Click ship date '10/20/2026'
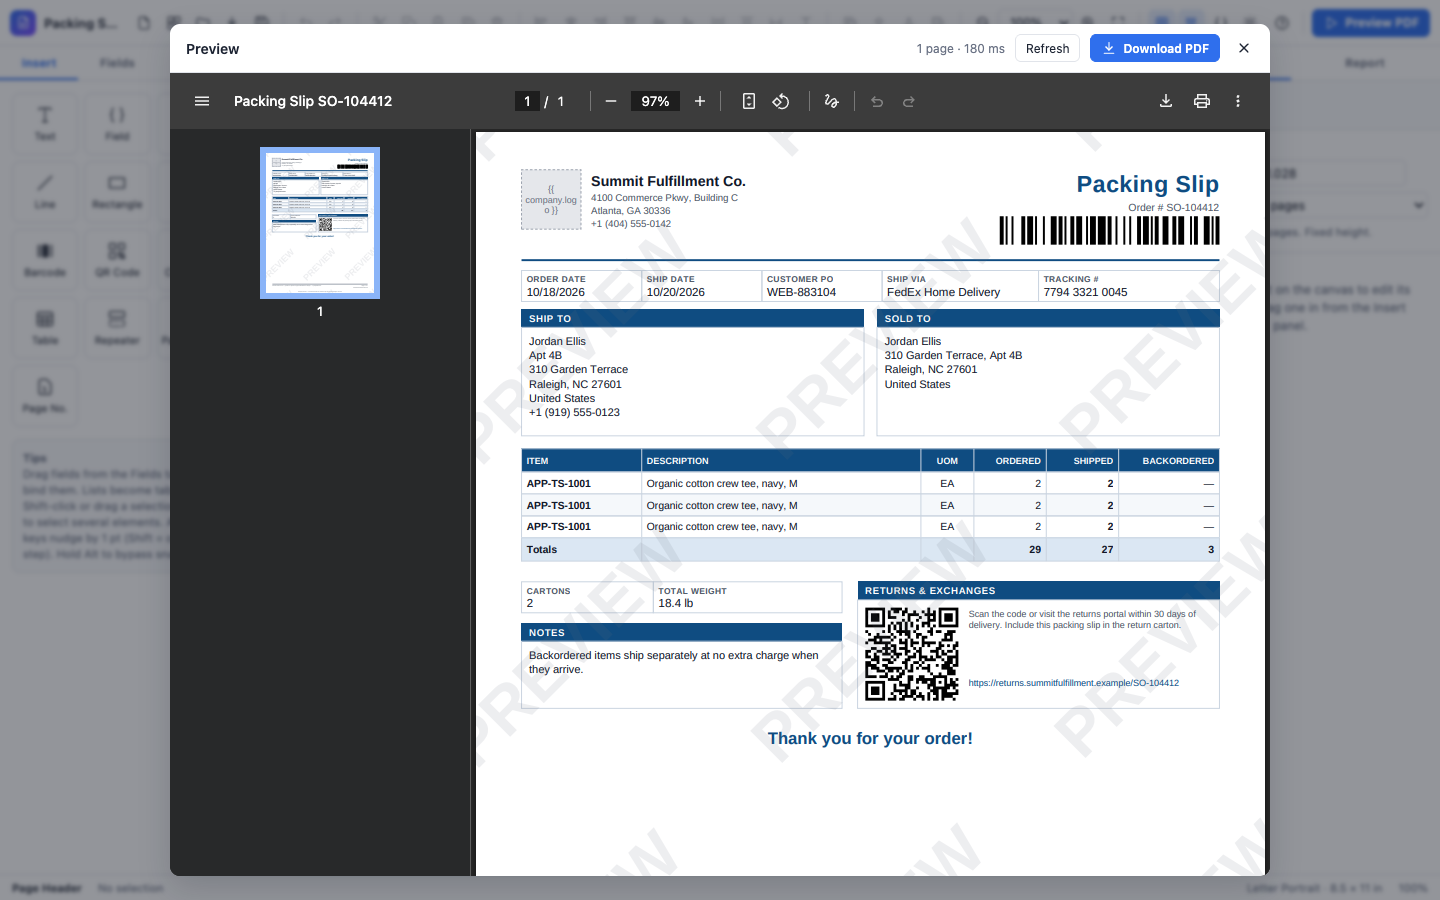 pyautogui.click(x=676, y=292)
